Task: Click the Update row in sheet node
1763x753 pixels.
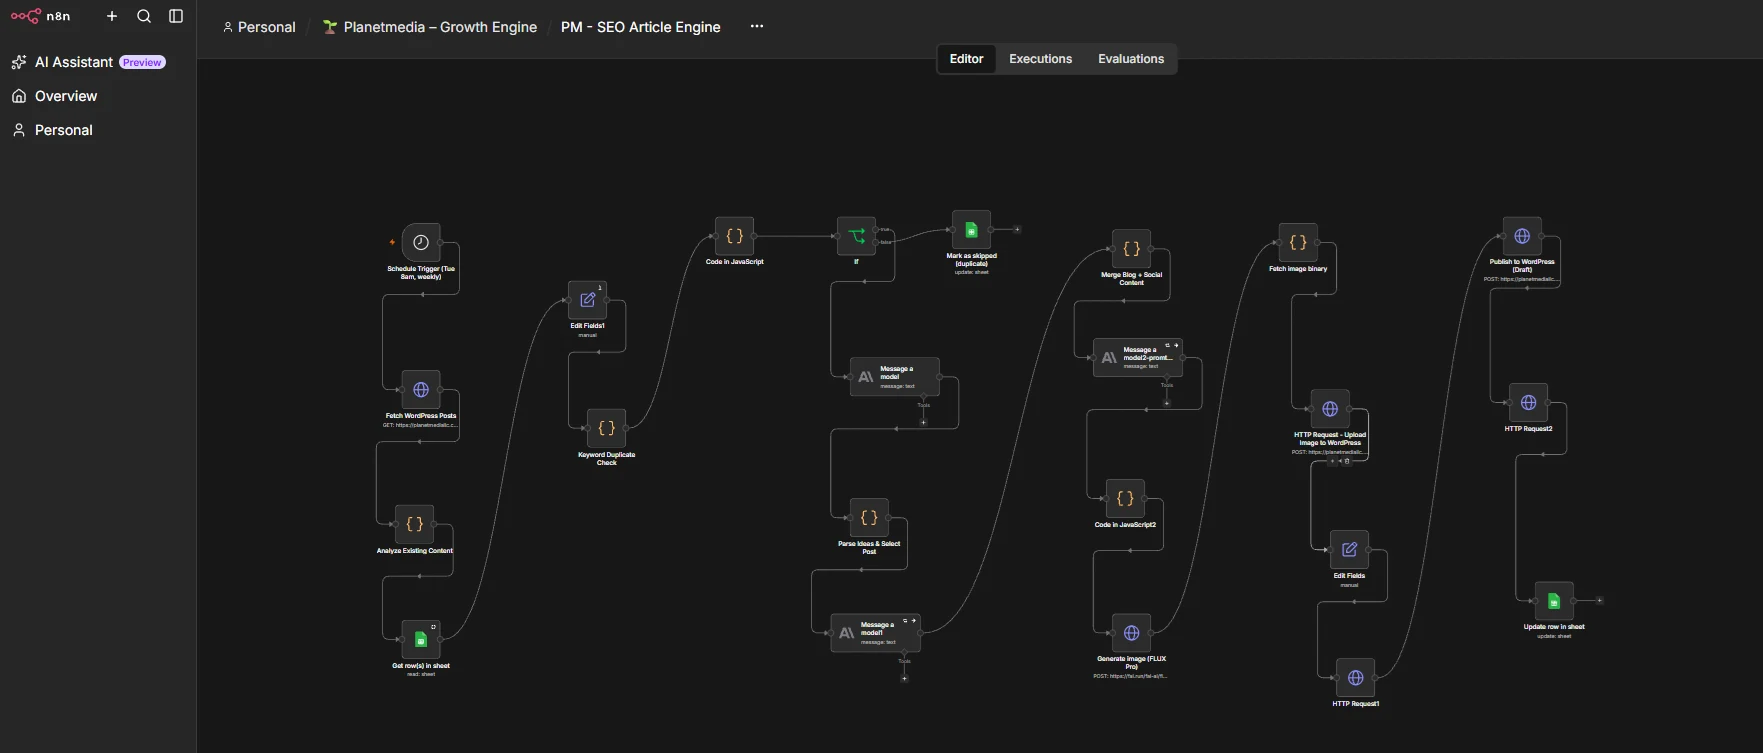Action: click(1554, 601)
